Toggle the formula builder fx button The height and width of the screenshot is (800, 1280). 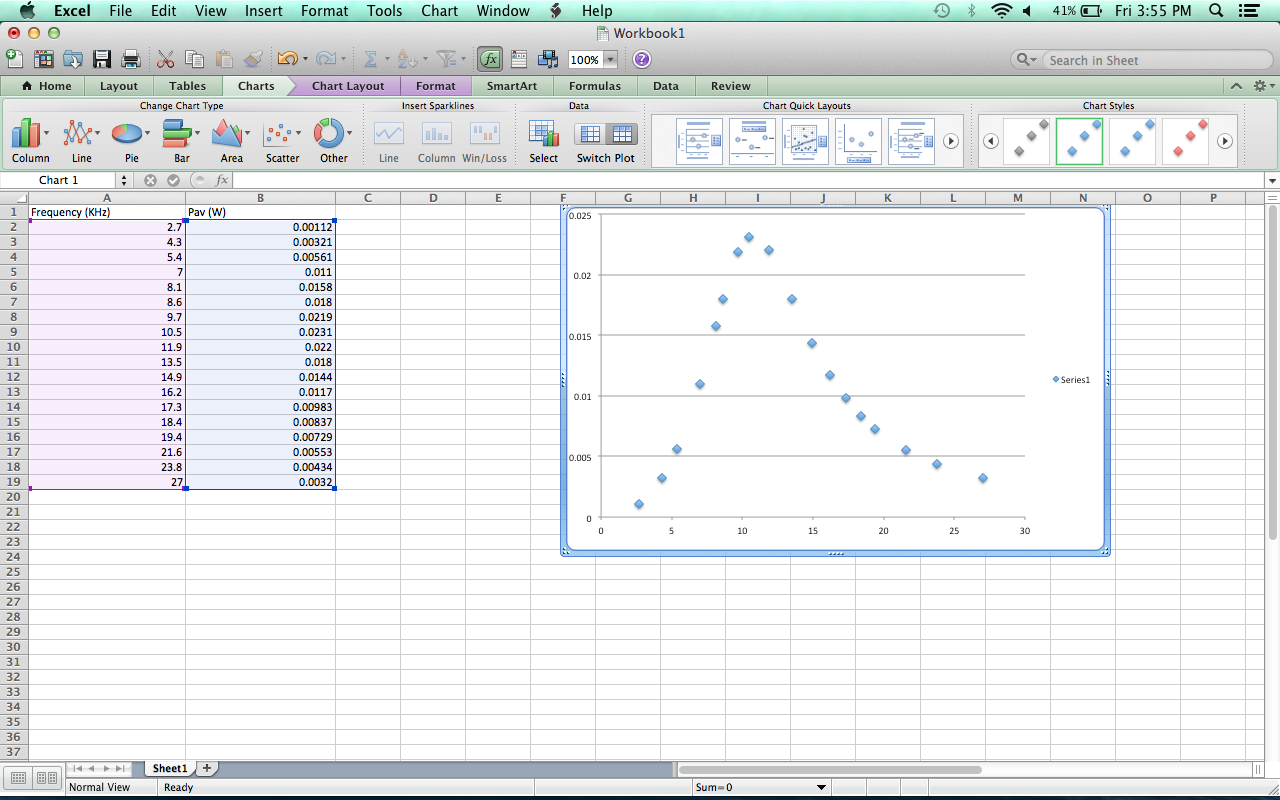490,59
